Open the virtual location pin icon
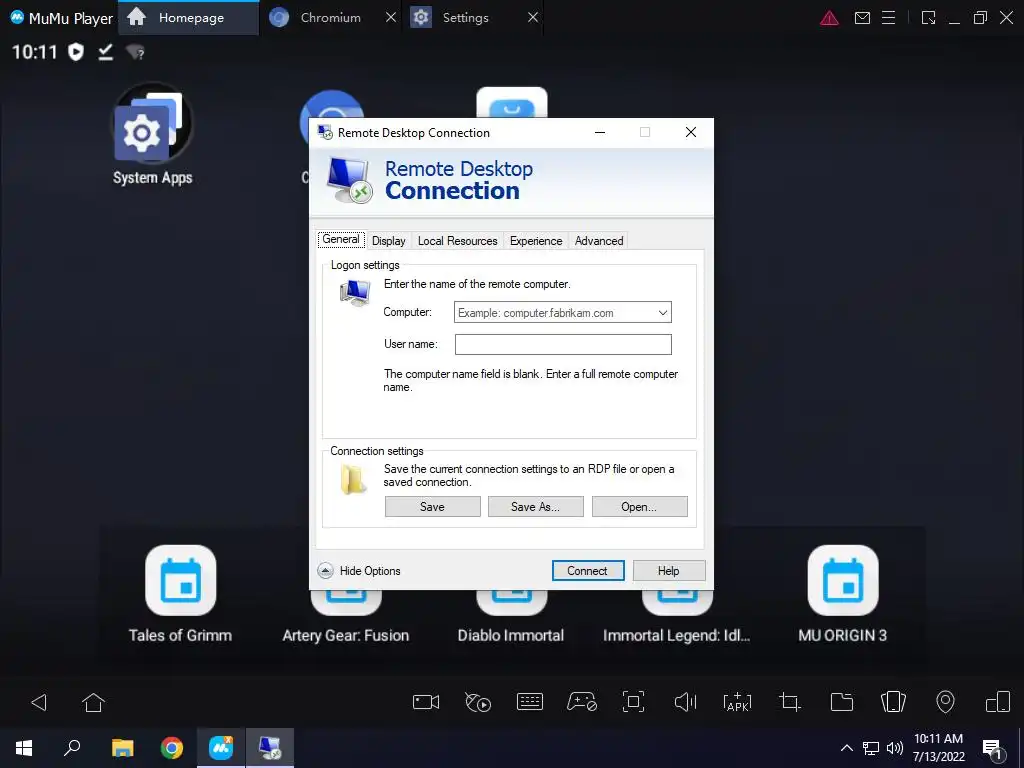Screen dimensions: 1024x768 click(946, 702)
